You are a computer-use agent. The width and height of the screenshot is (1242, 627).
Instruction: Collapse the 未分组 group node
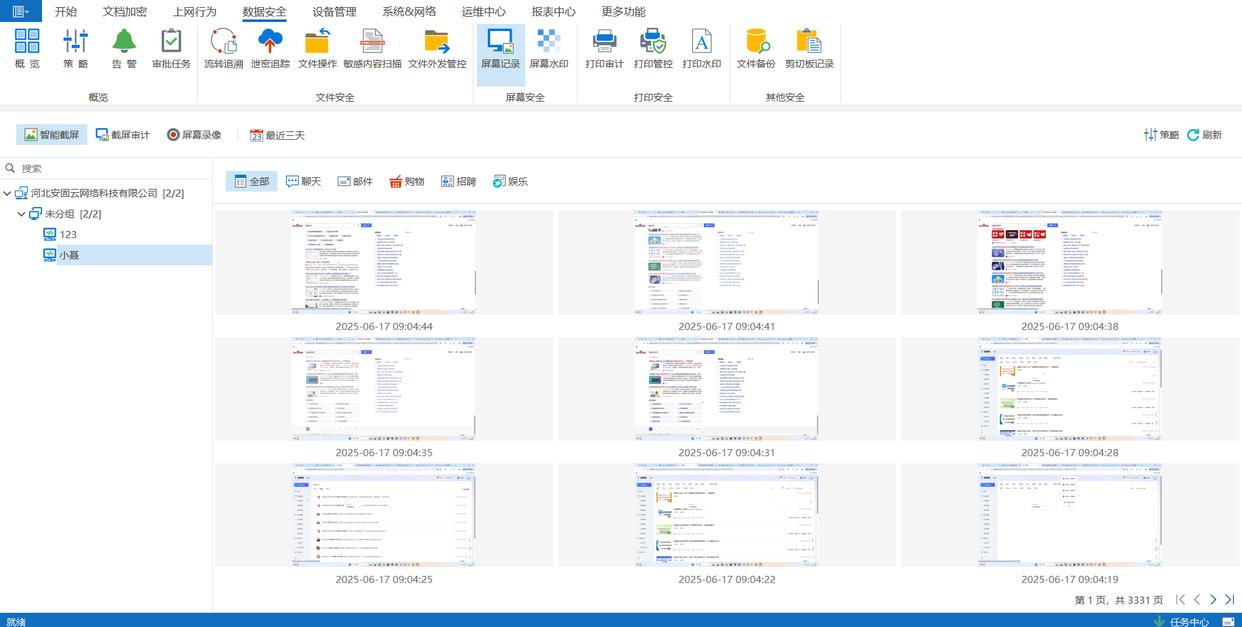pyautogui.click(x=22, y=214)
